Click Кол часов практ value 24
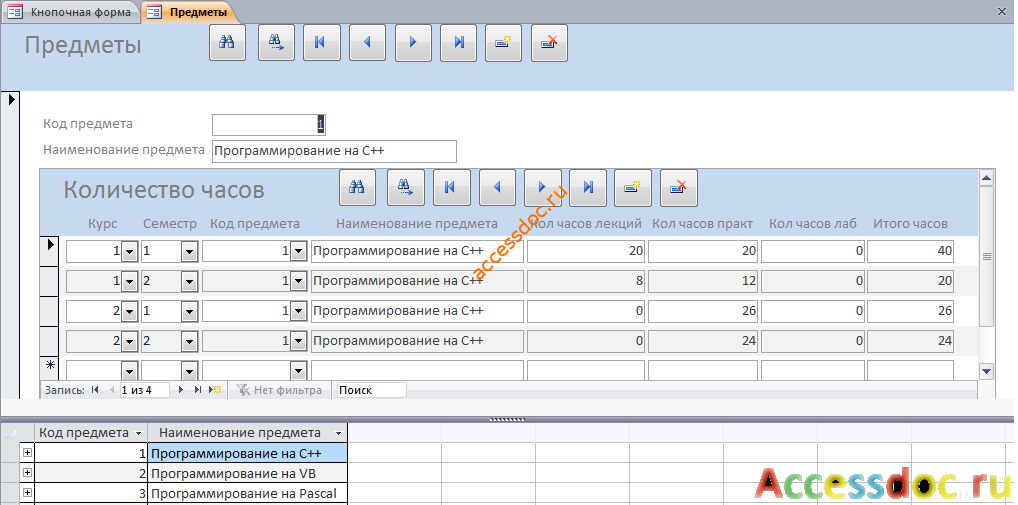Viewport: 1018px width, 505px height. click(x=702, y=341)
